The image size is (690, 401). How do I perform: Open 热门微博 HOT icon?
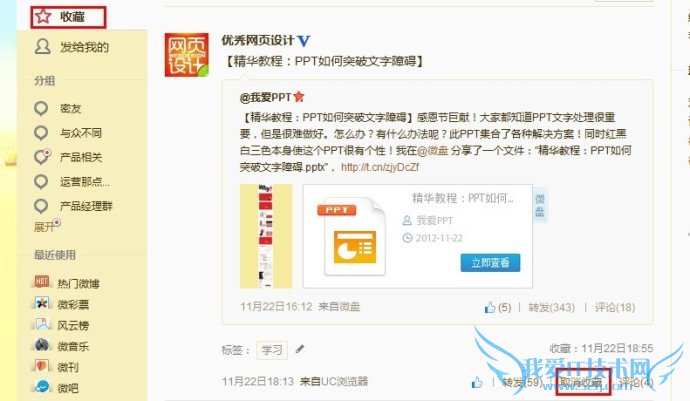(x=42, y=282)
